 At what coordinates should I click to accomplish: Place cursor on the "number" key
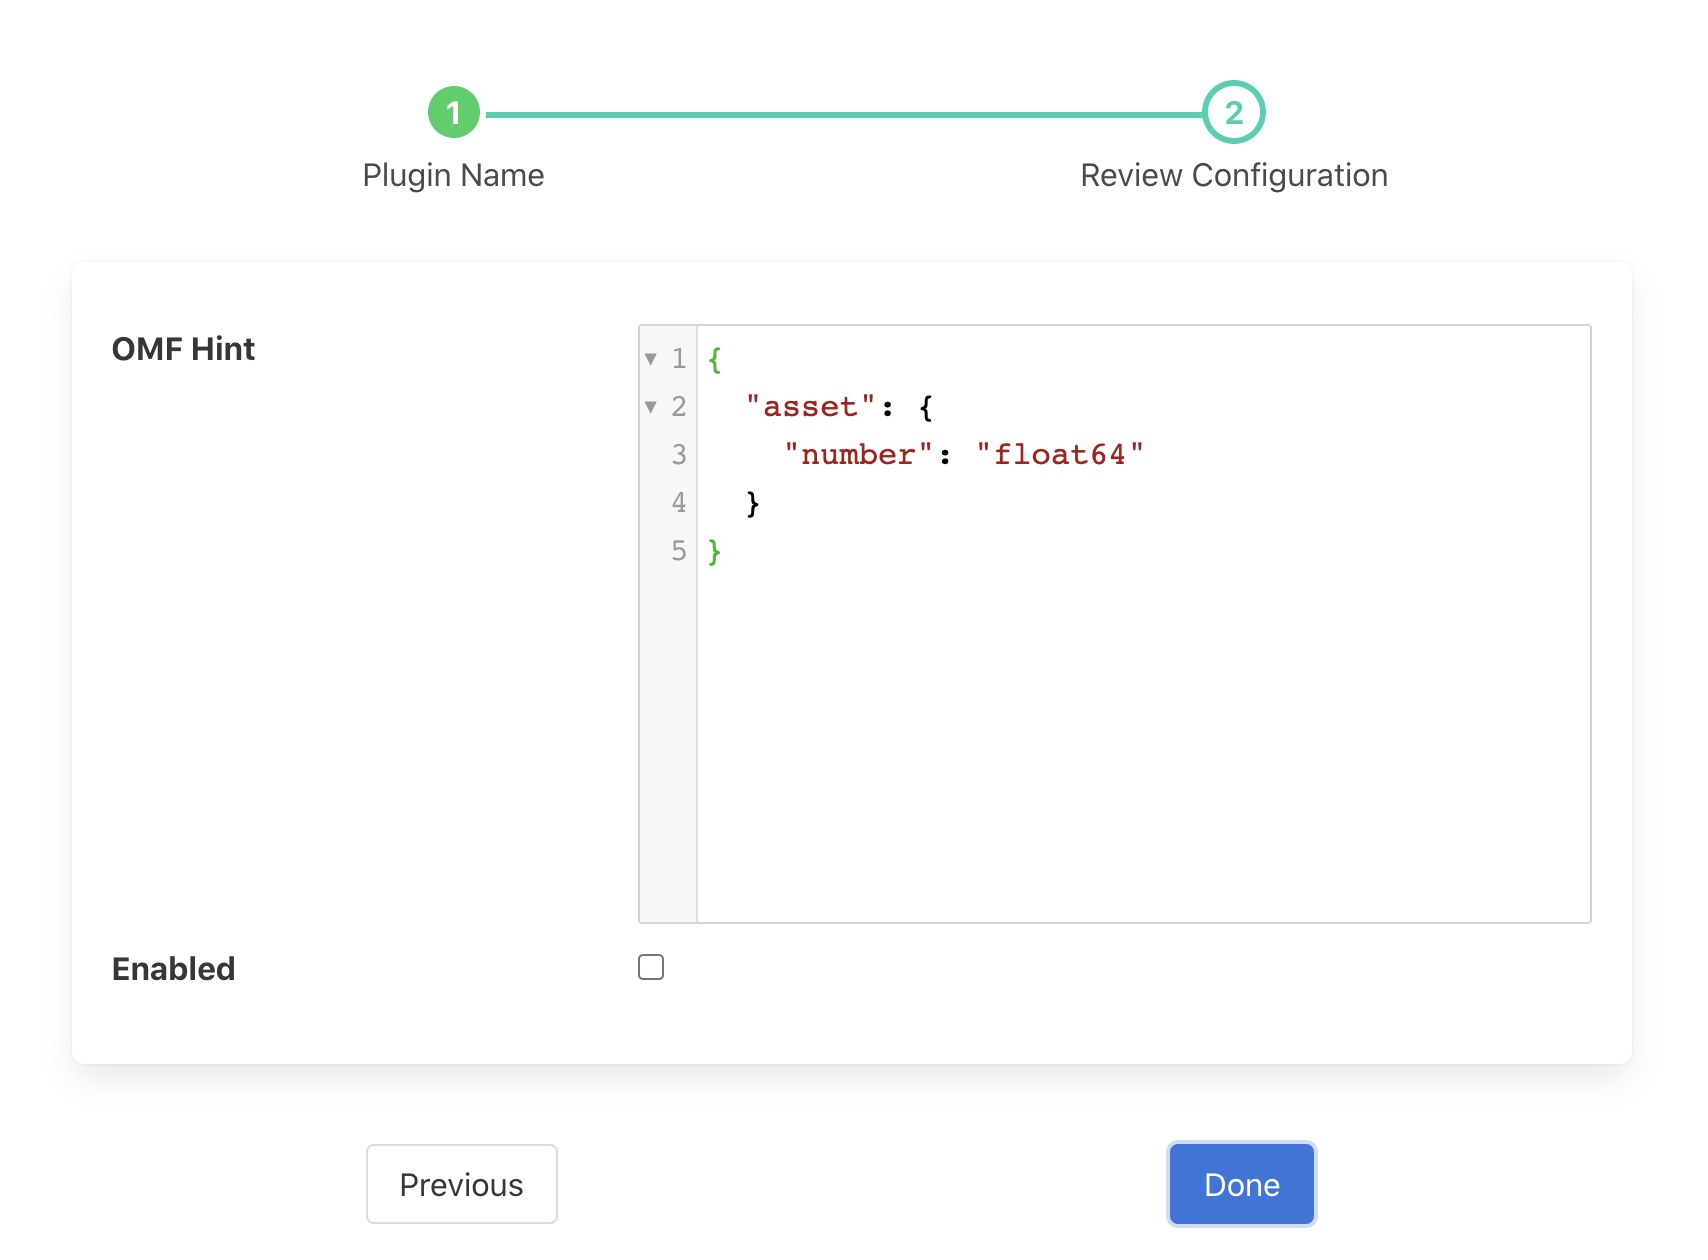tap(858, 455)
